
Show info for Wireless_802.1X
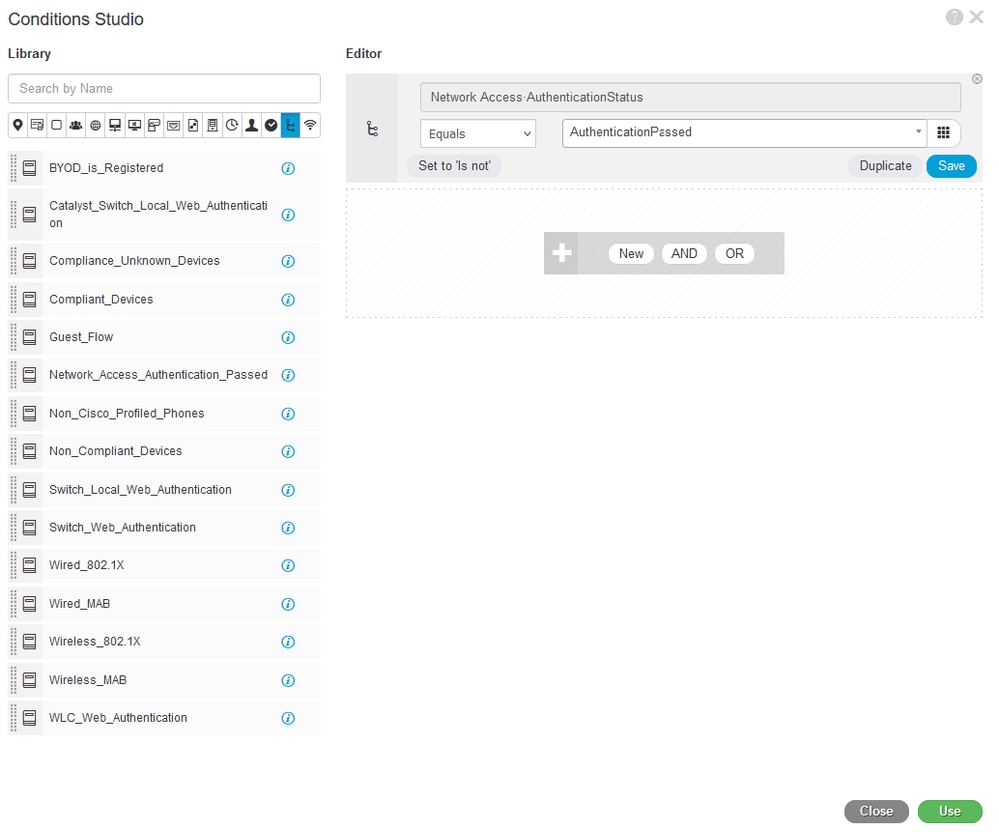(x=288, y=642)
